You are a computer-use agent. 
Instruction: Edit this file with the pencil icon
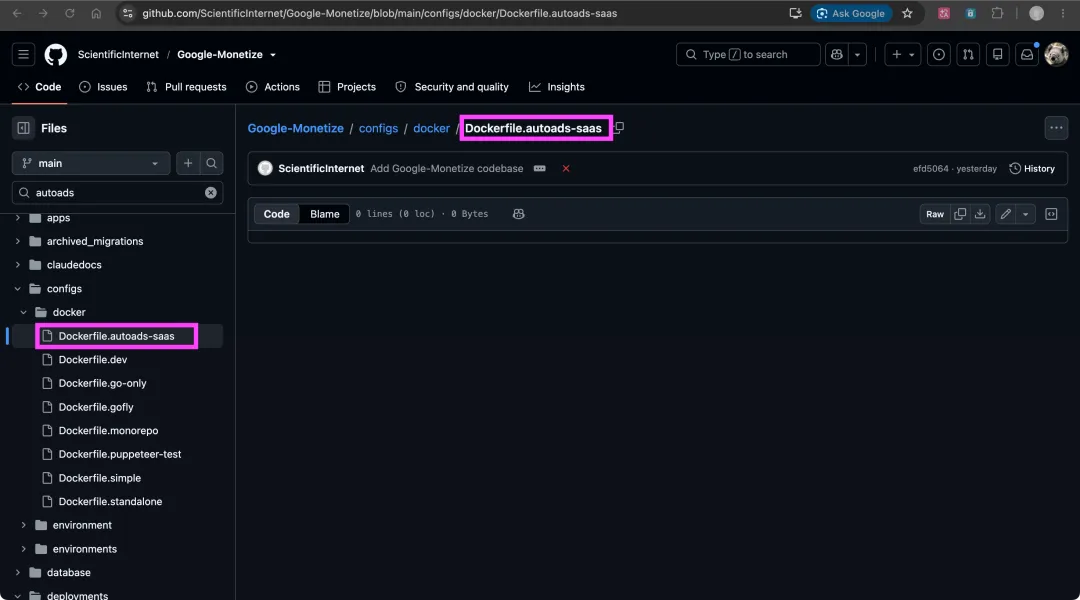point(1006,214)
